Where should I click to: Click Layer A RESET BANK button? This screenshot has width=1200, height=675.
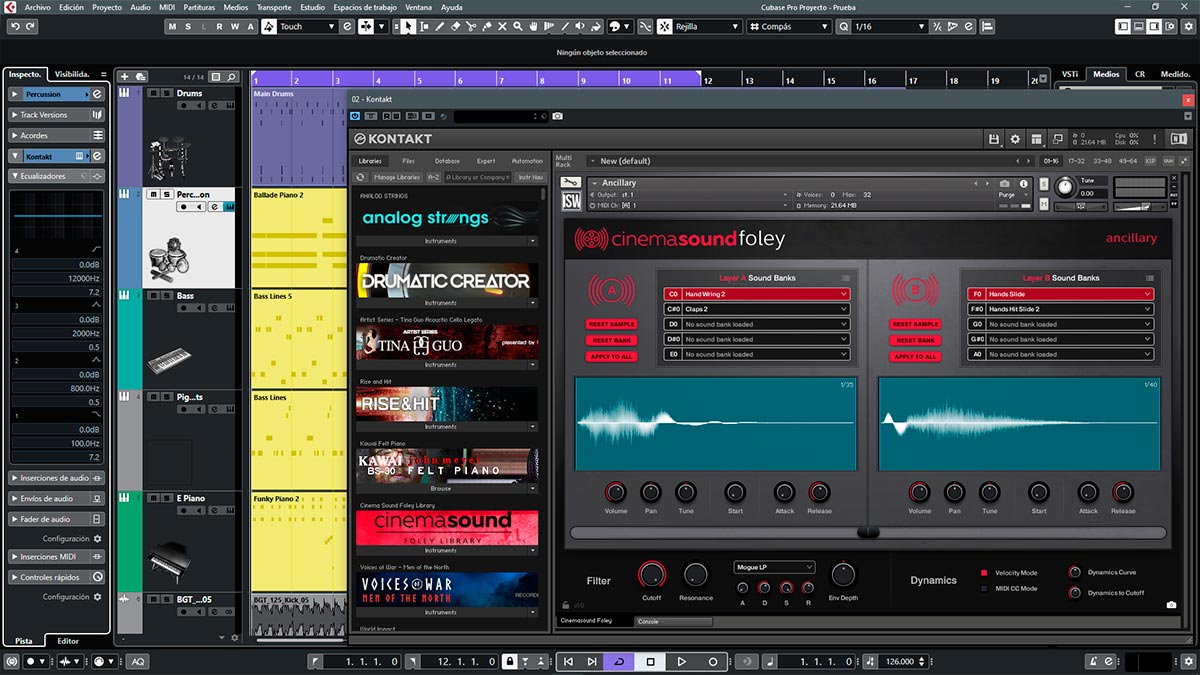pos(611,341)
